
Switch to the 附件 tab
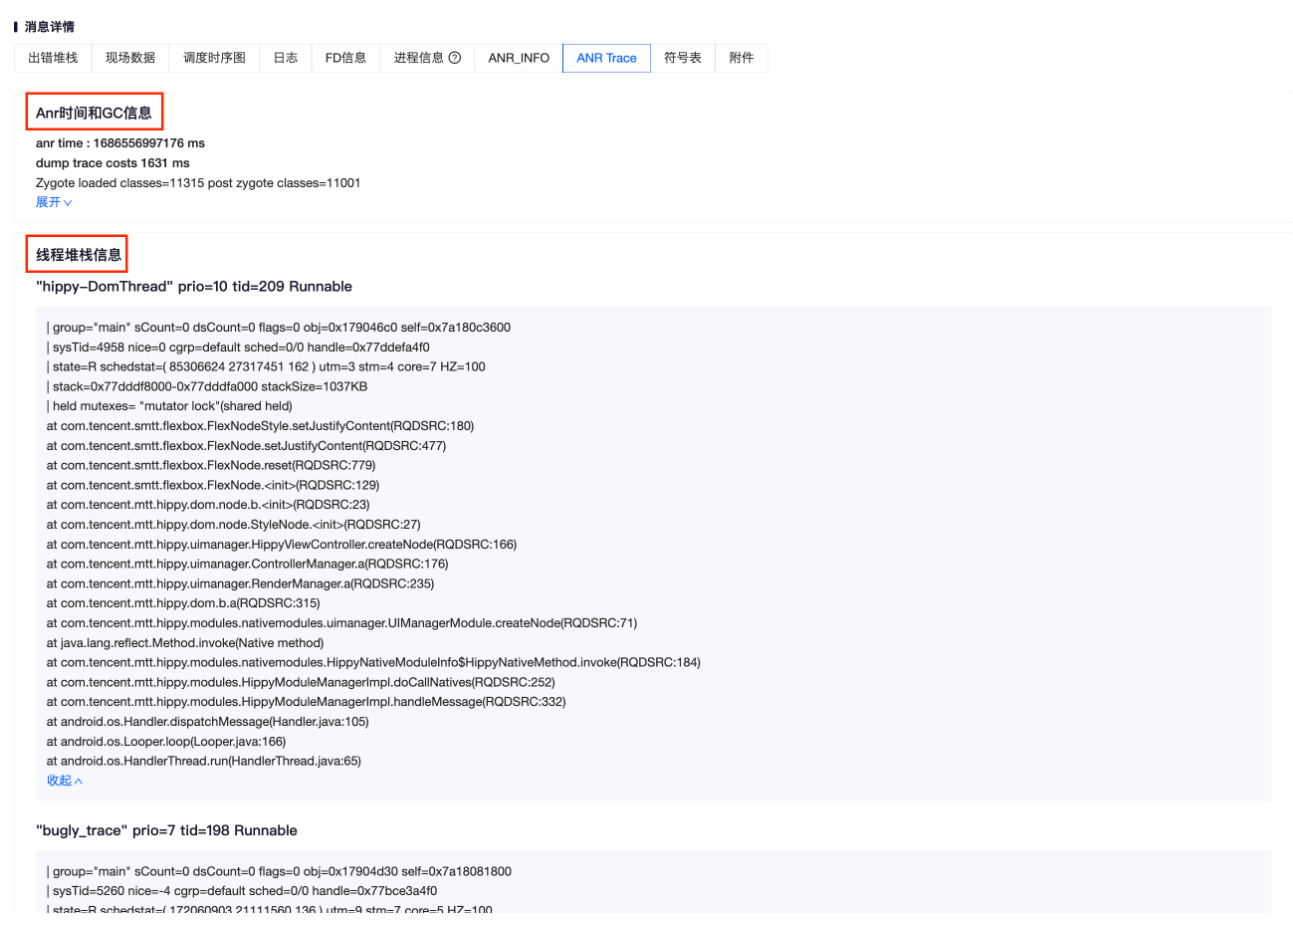(741, 58)
